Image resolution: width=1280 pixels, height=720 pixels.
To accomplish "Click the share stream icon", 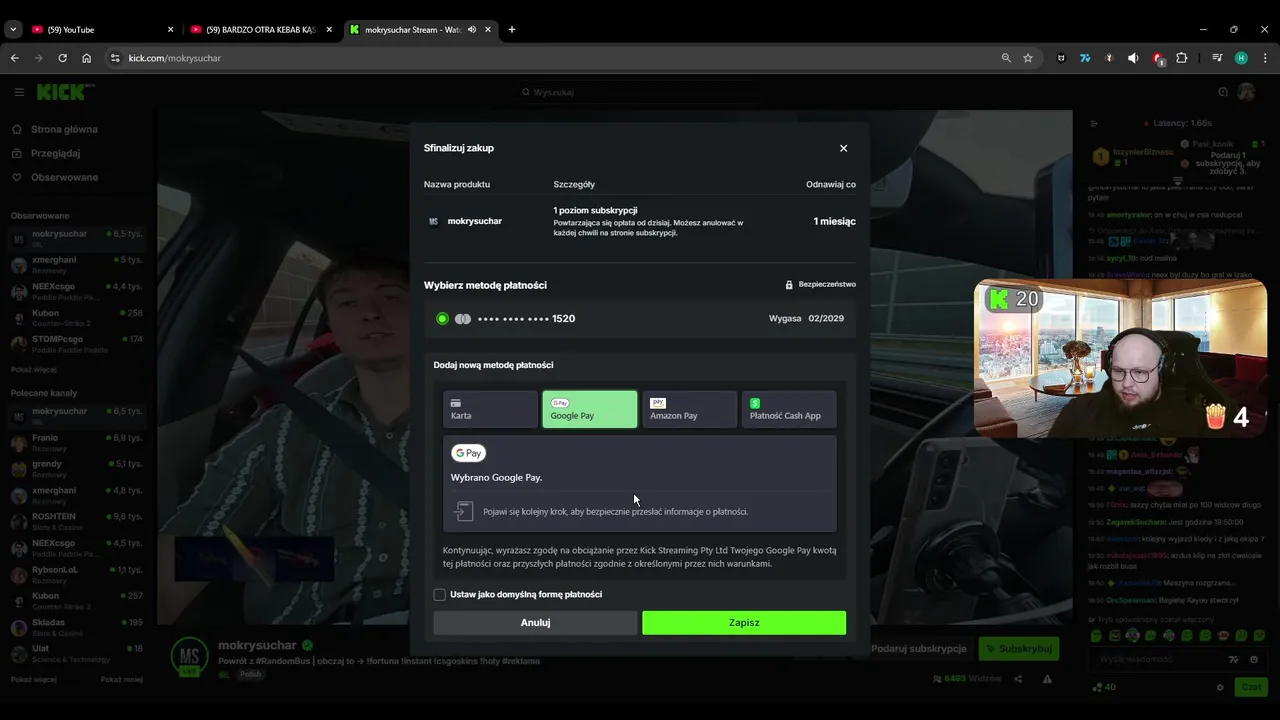I will (x=1018, y=679).
